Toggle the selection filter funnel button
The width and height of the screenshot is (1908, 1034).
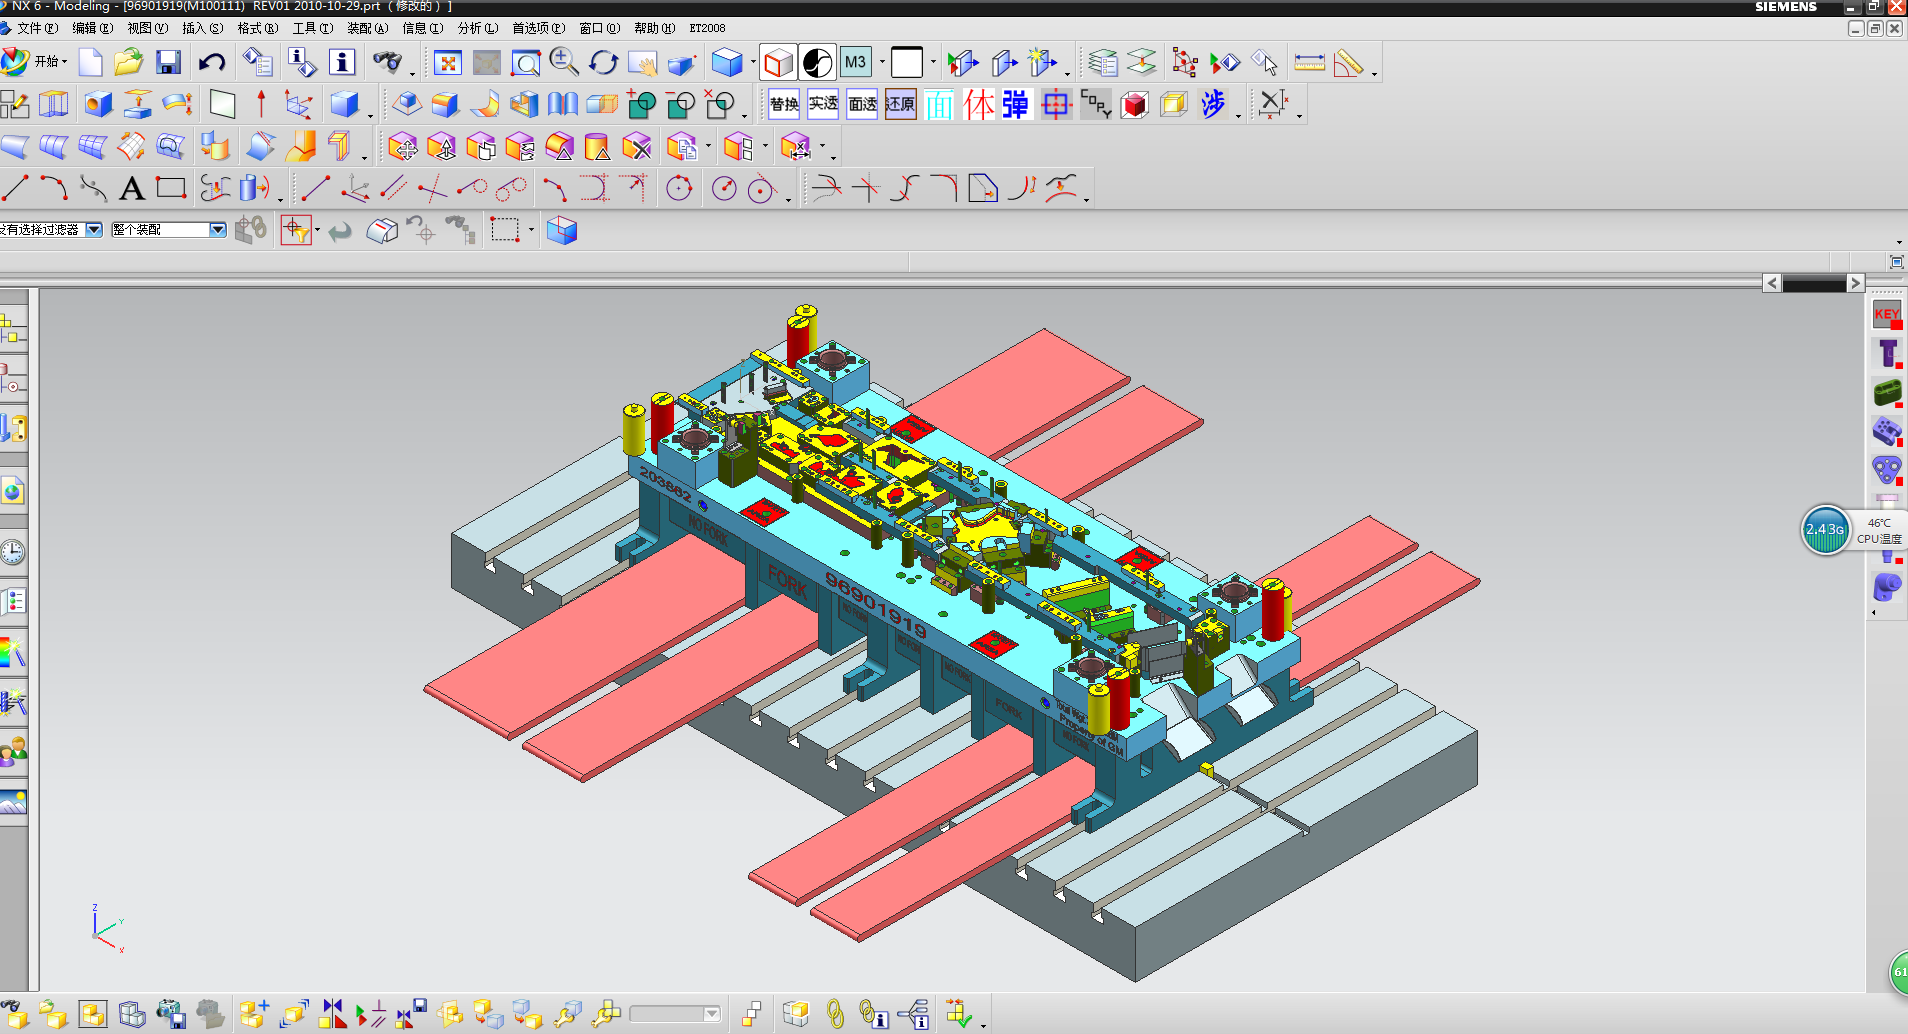tap(296, 231)
